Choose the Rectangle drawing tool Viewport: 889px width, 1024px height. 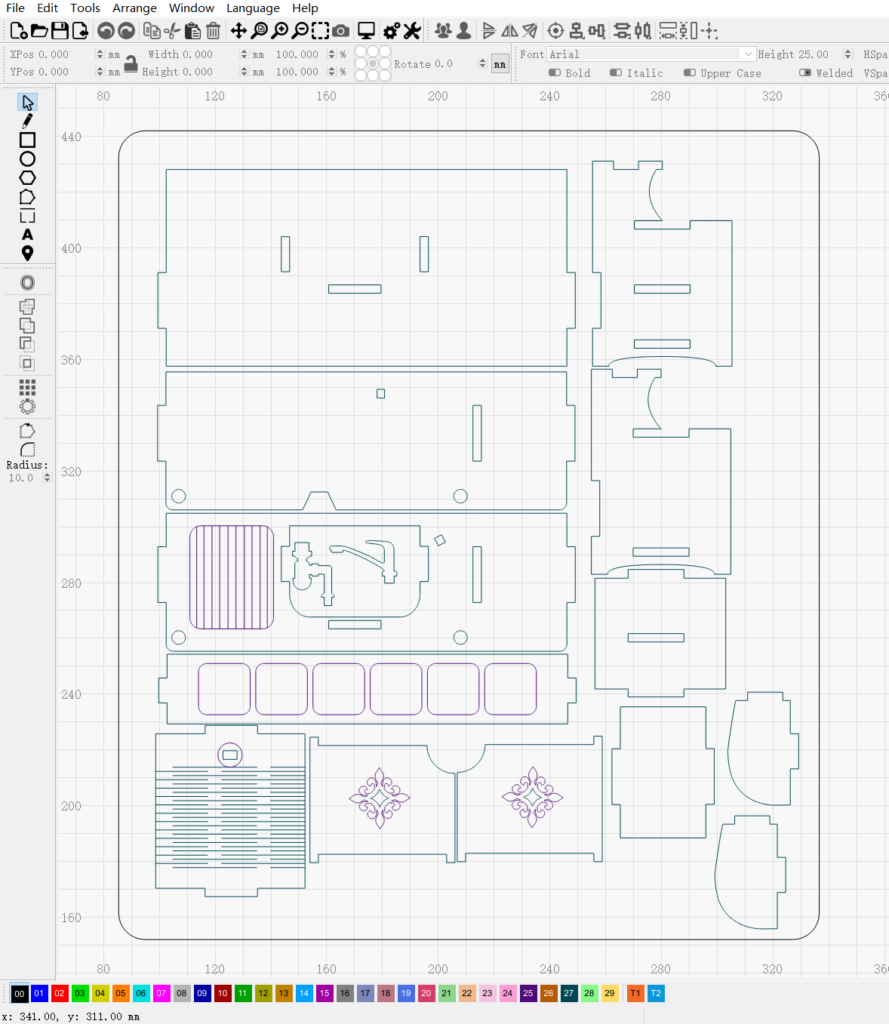(28, 140)
